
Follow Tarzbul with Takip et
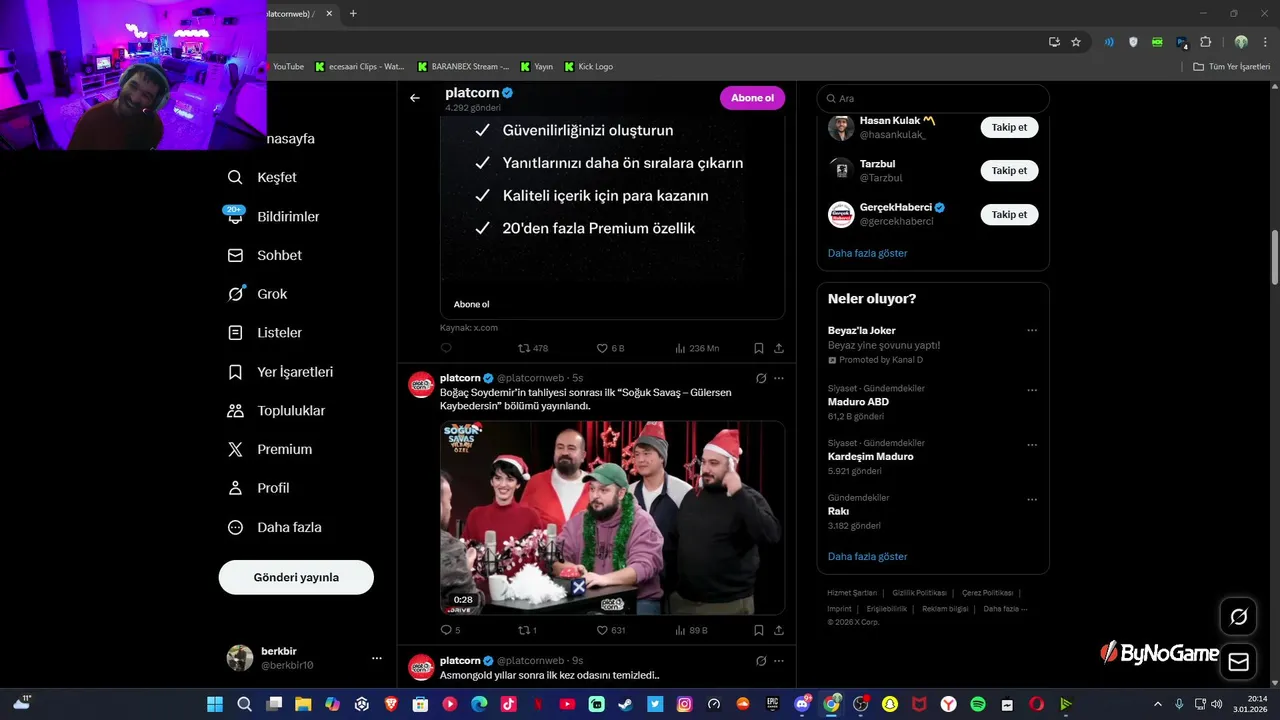click(x=1009, y=170)
